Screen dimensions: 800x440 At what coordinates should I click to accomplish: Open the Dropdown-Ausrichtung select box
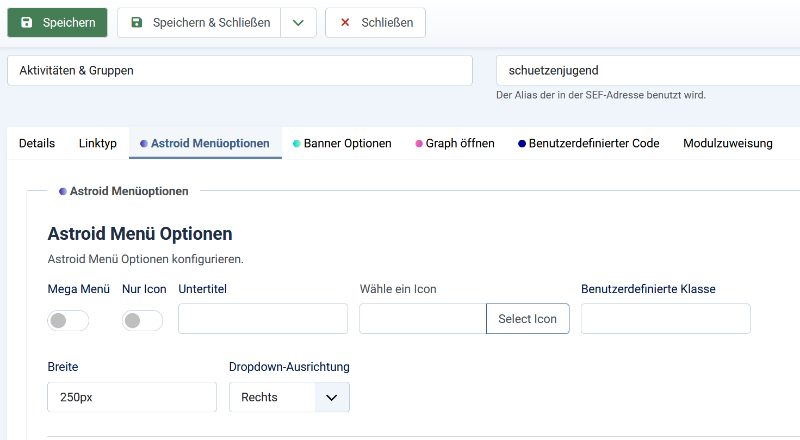(x=289, y=397)
